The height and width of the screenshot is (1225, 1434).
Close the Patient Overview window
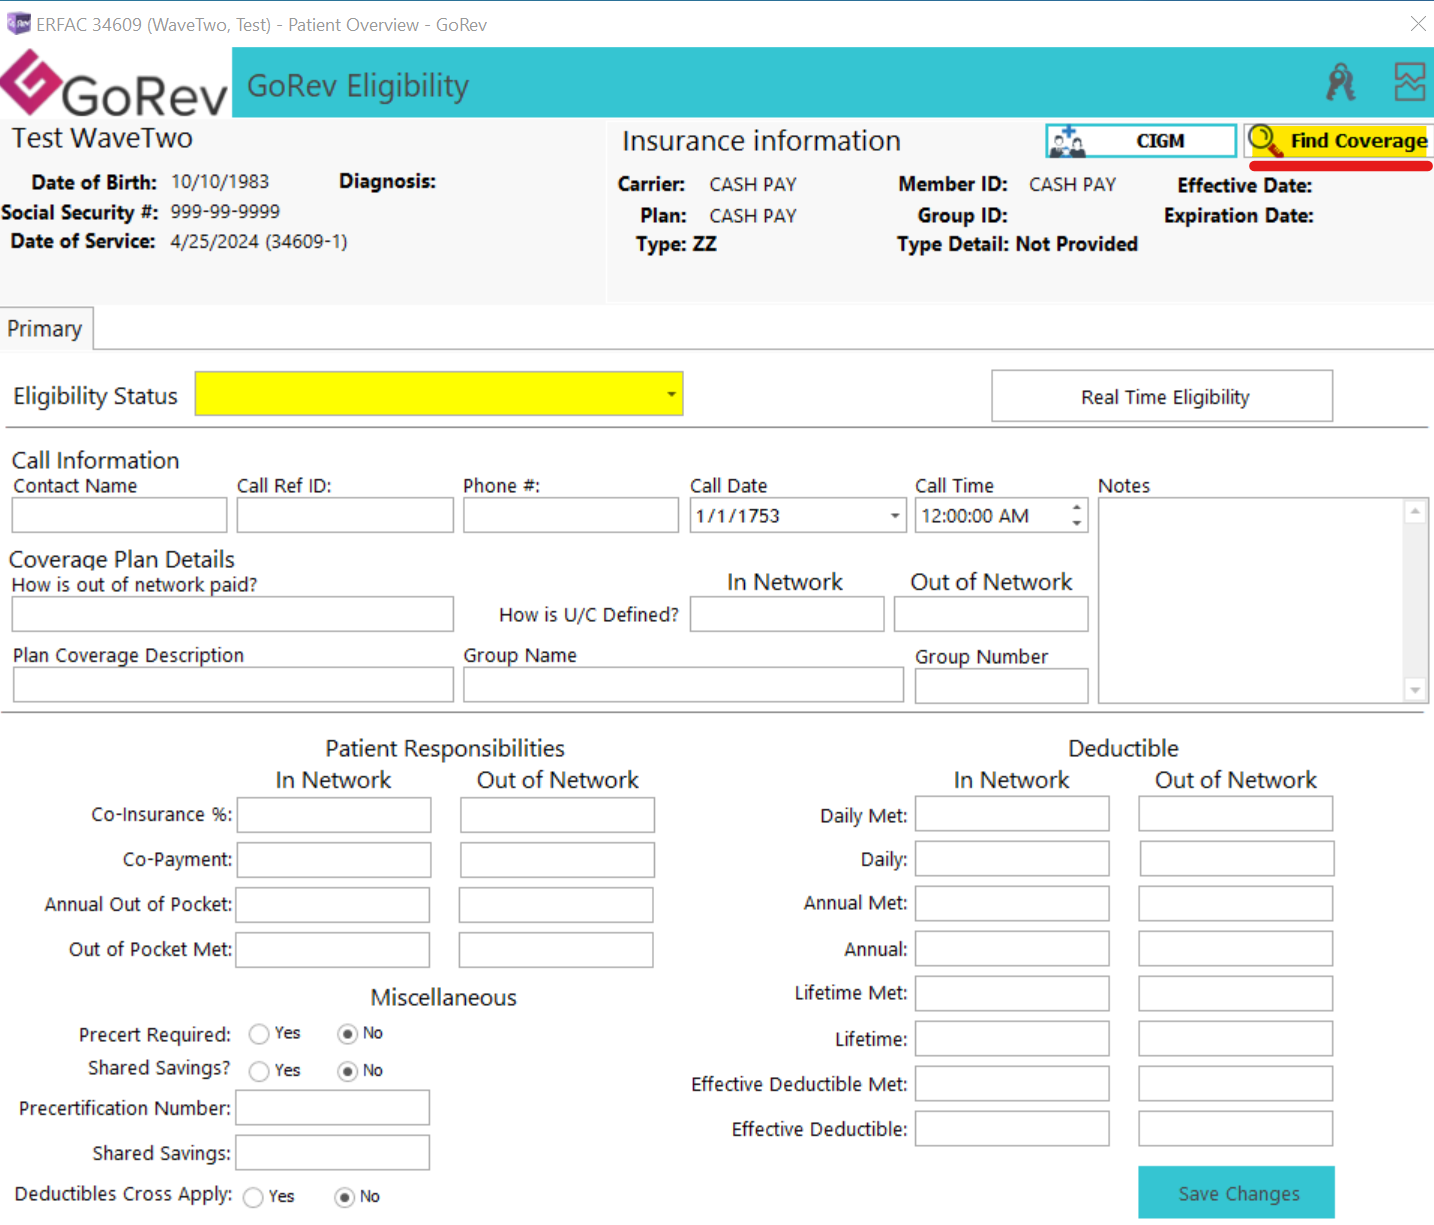click(x=1418, y=24)
